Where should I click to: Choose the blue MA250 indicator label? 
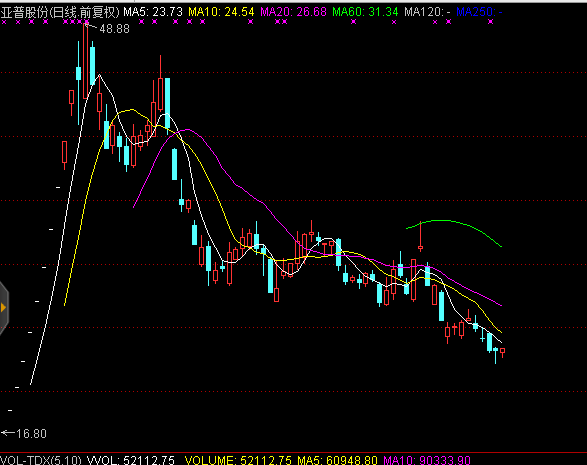(479, 12)
